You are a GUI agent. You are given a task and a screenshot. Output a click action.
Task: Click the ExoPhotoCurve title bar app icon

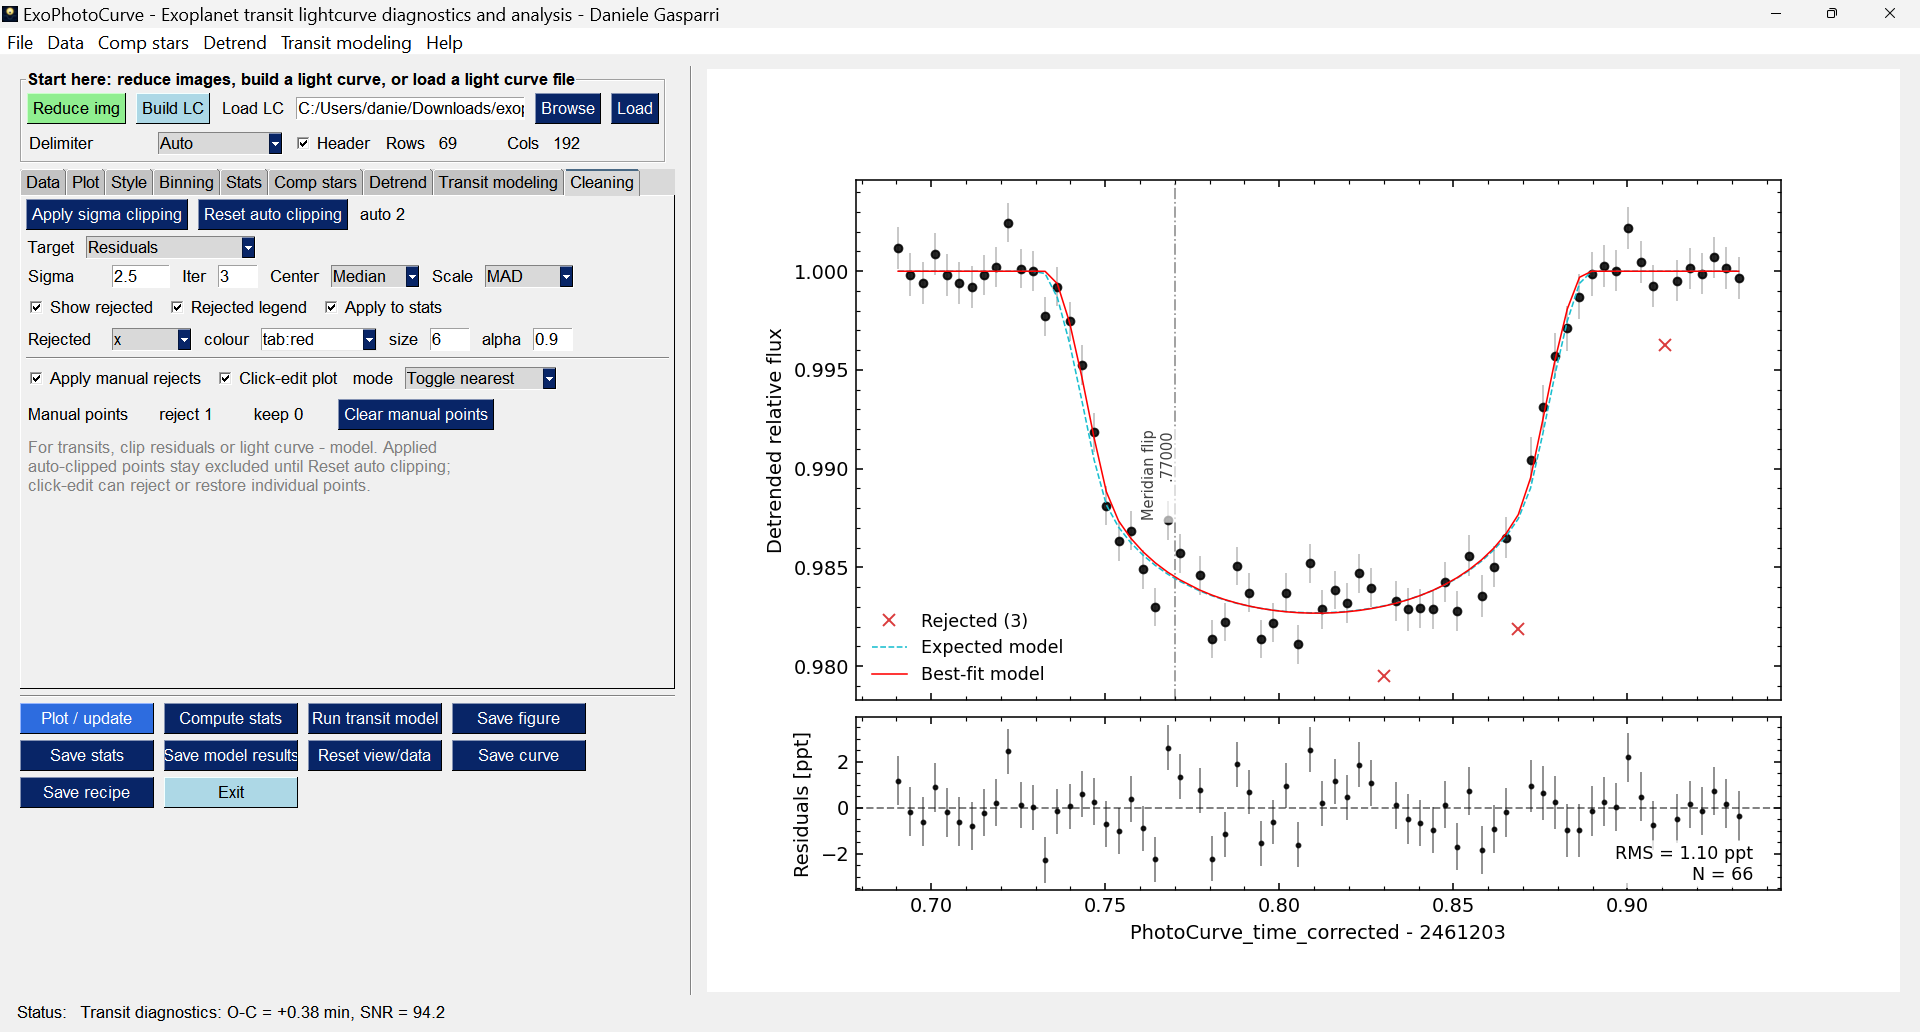(10, 14)
